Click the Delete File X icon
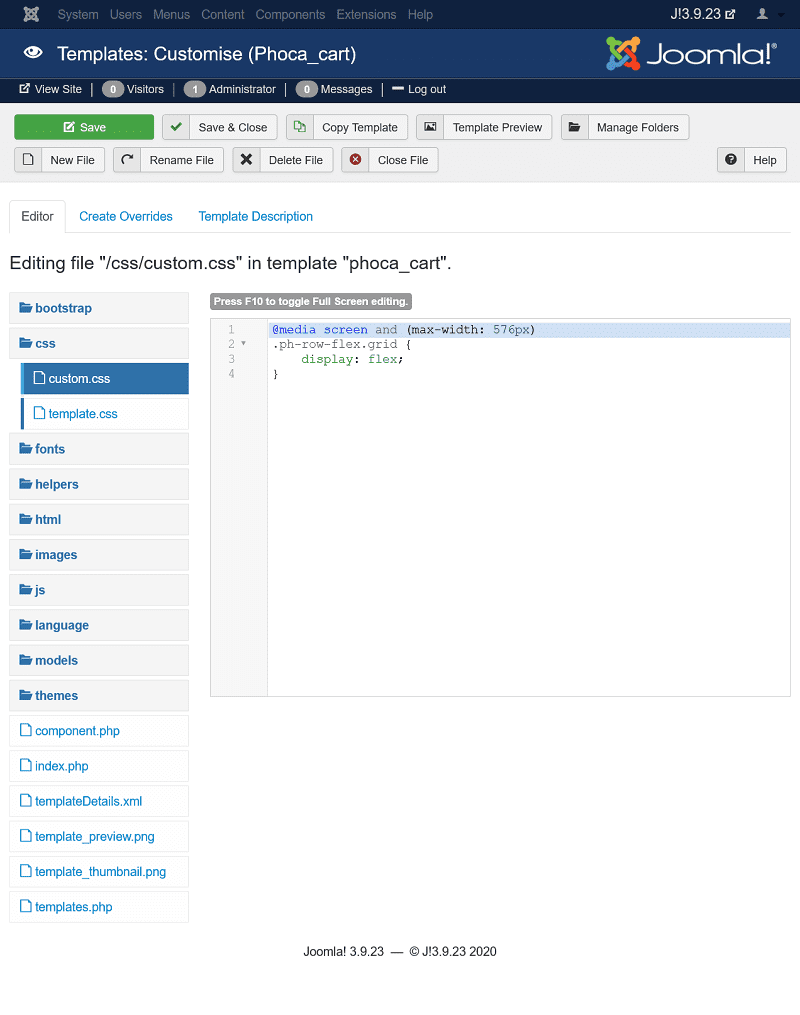Screen dimensions: 800x1015 tap(247, 160)
